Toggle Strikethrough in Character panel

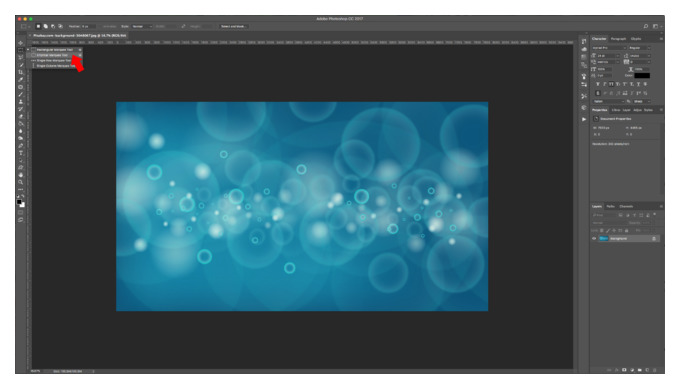(x=645, y=84)
